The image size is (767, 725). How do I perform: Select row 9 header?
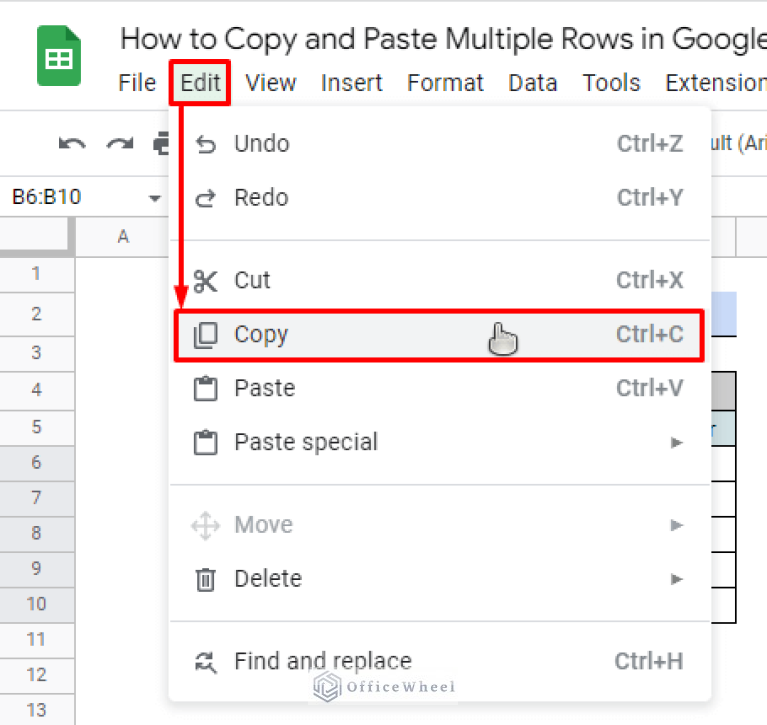pyautogui.click(x=36, y=569)
